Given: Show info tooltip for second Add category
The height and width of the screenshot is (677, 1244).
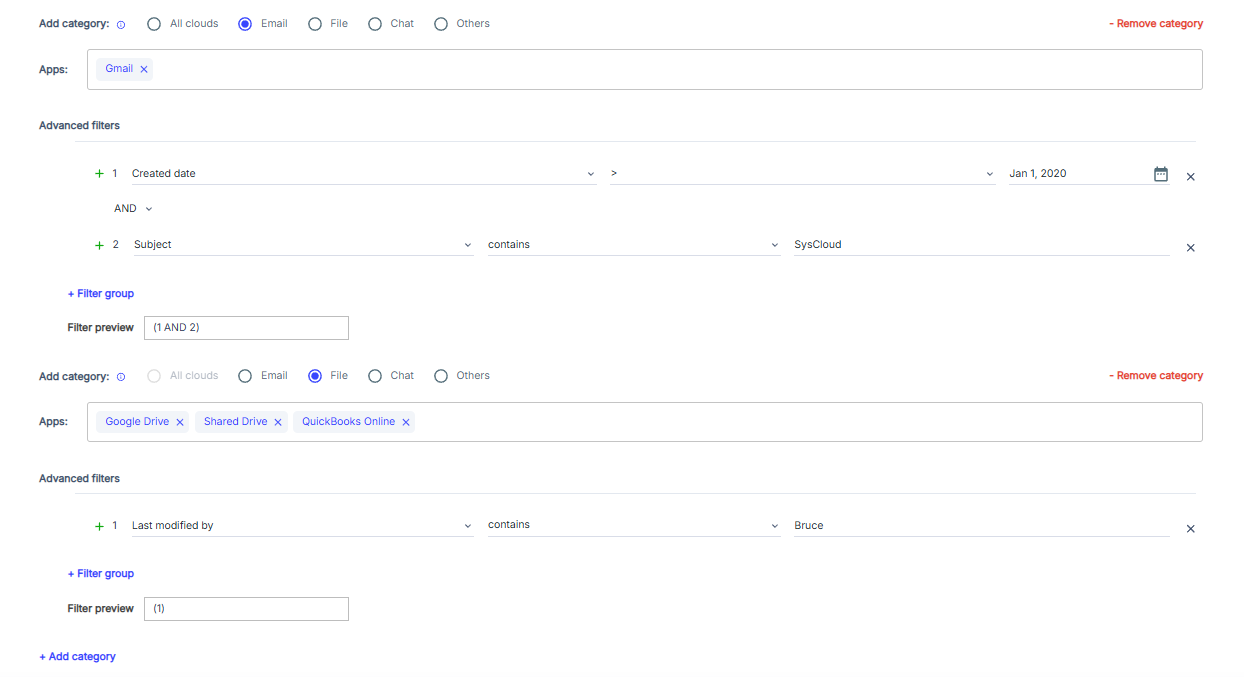Looking at the screenshot, I should [x=121, y=377].
